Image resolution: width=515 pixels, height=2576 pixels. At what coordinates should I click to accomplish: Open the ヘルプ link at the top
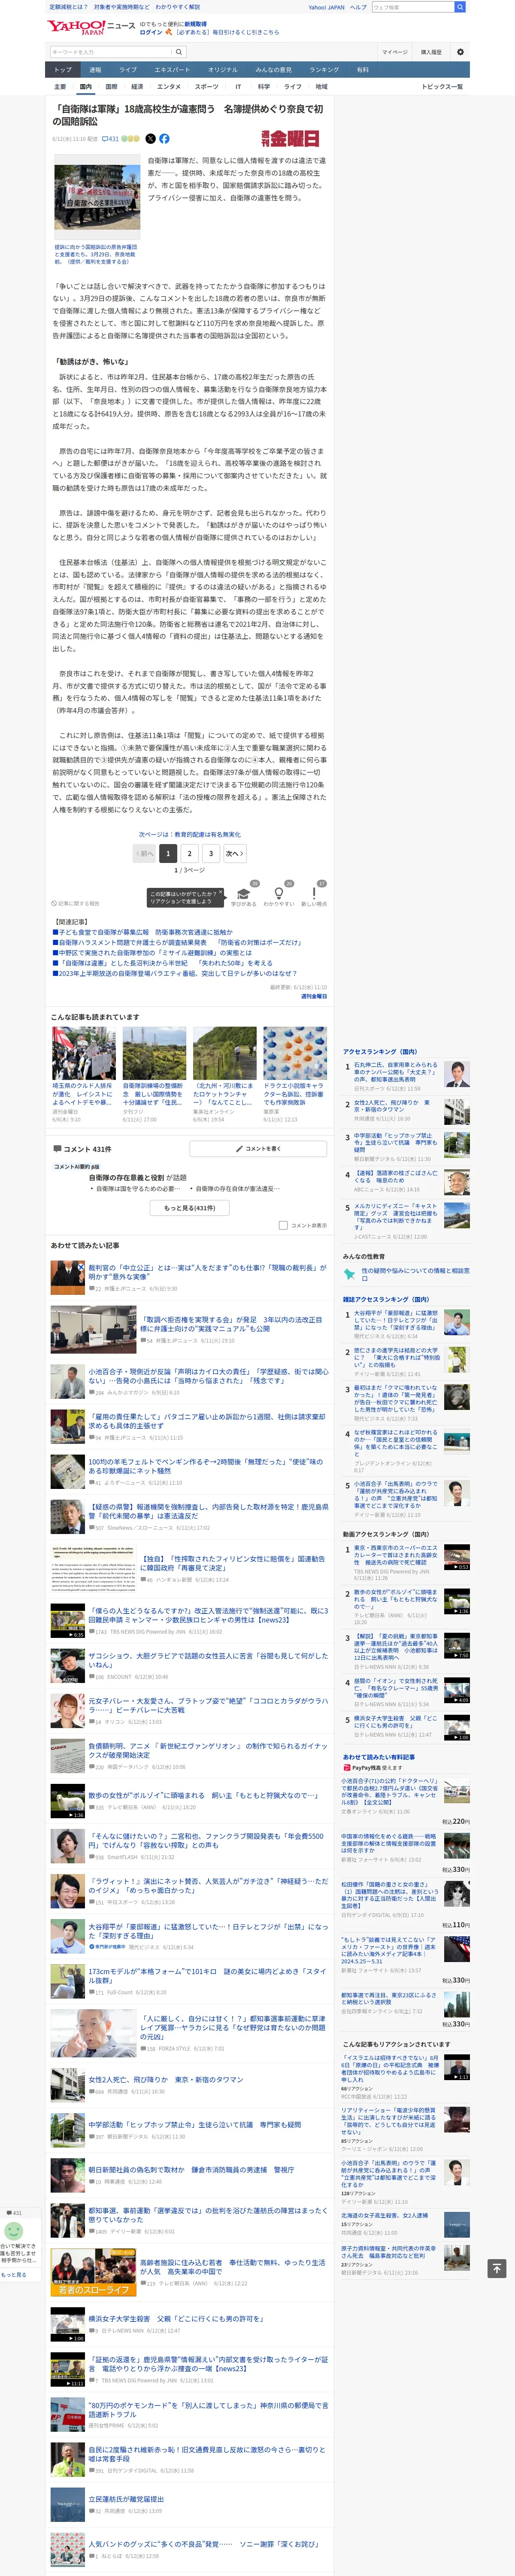358,7
